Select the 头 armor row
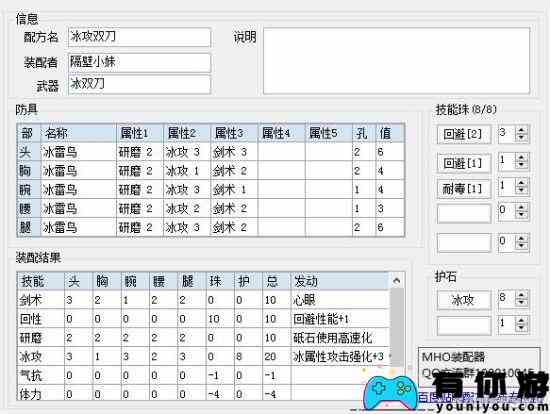 click(211, 152)
